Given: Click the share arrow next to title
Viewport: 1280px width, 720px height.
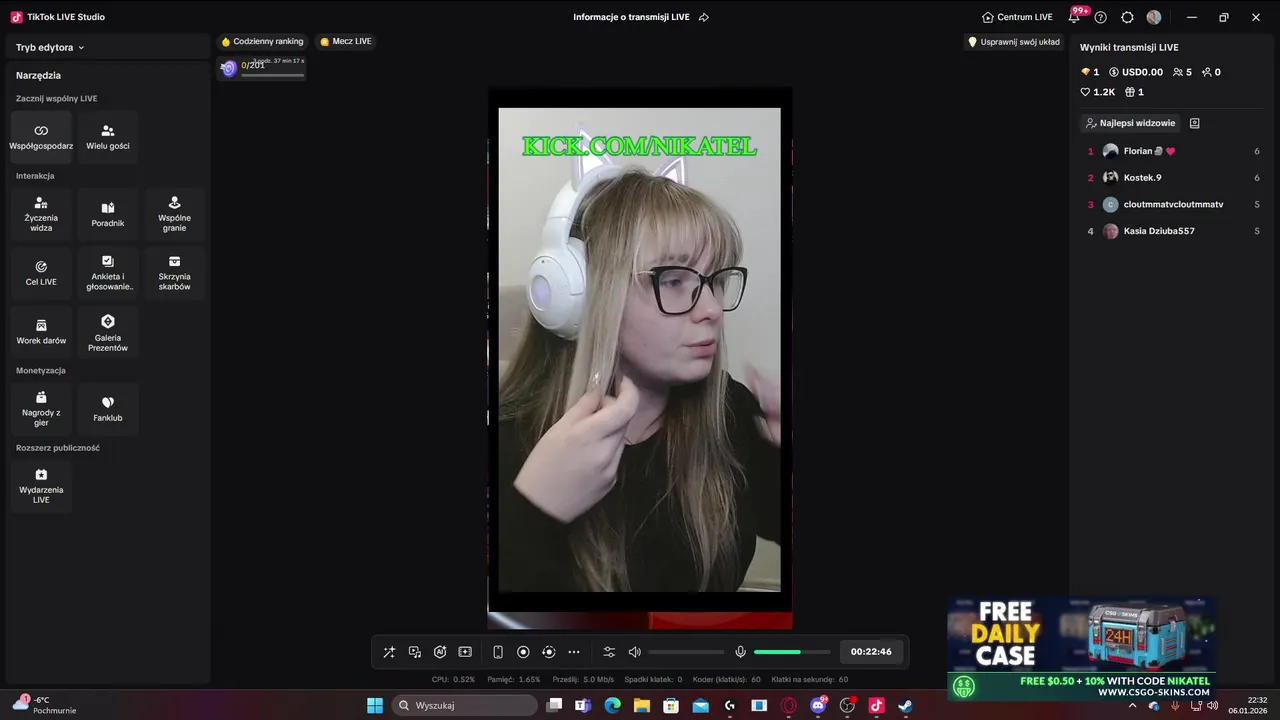Looking at the screenshot, I should pos(704,17).
